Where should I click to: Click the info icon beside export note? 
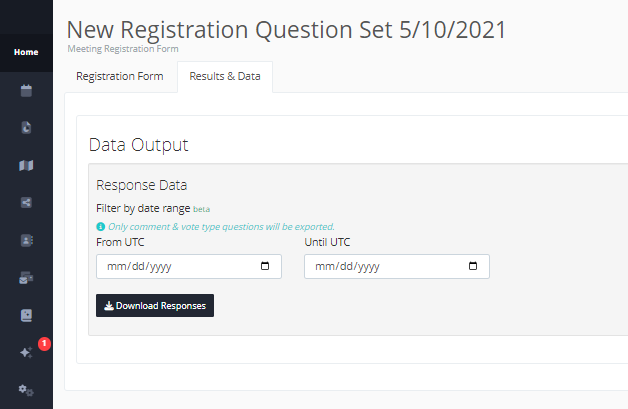click(100, 227)
